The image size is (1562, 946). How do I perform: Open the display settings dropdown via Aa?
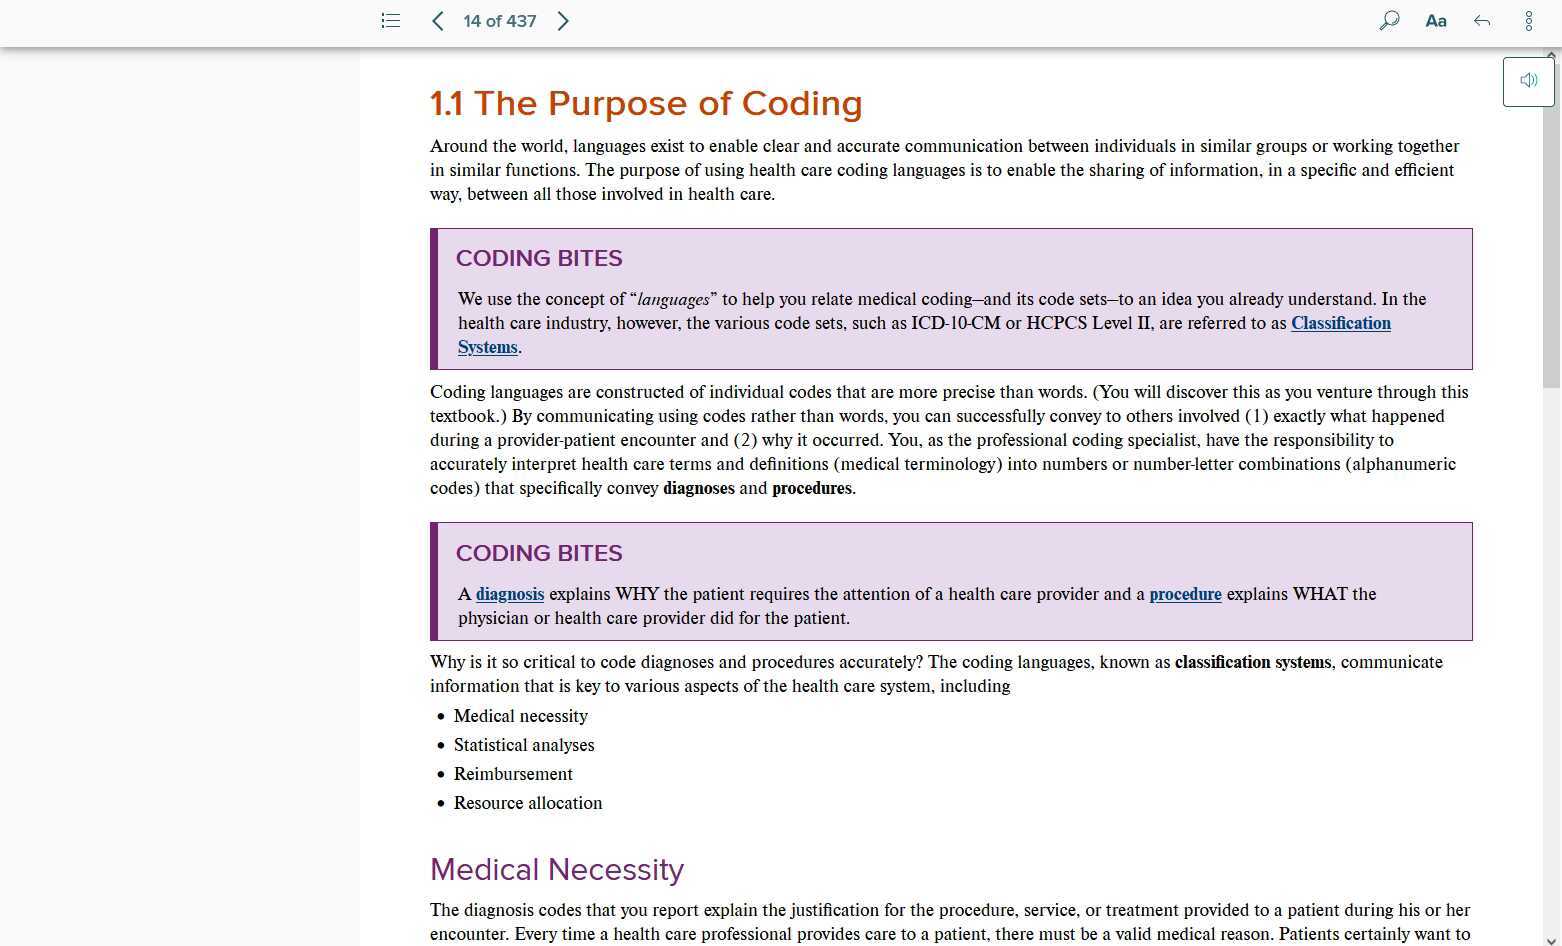tap(1436, 20)
